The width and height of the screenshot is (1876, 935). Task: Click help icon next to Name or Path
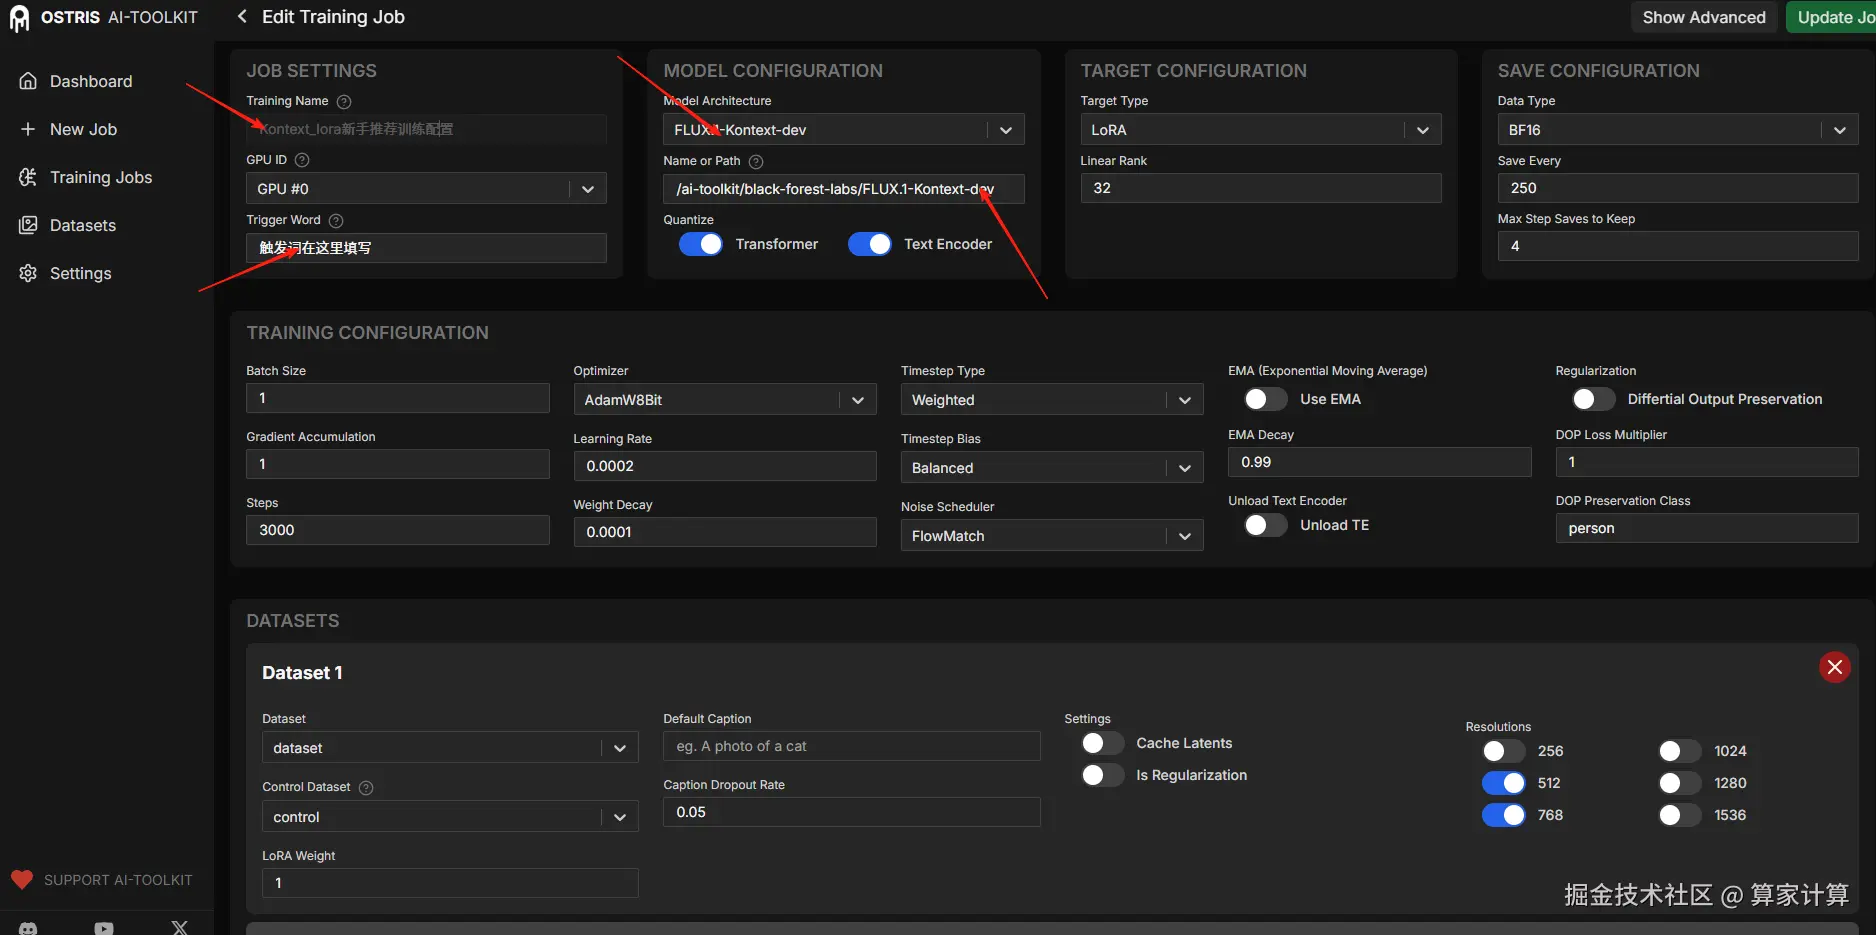tap(756, 162)
